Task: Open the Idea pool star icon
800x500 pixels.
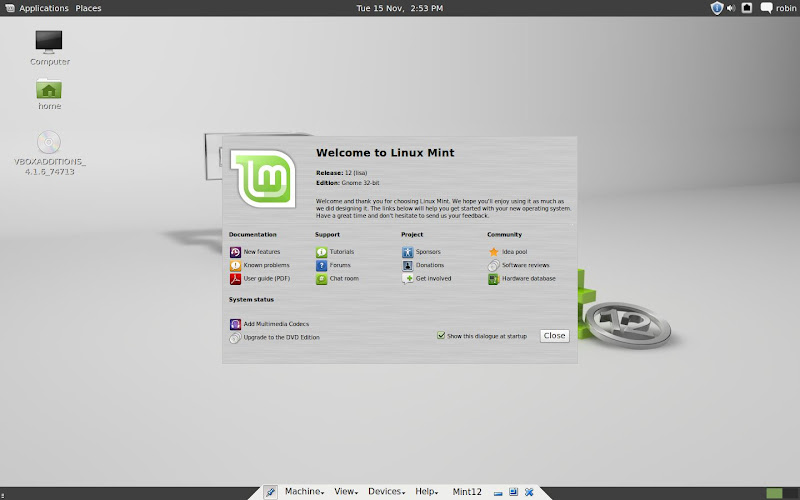Action: pos(493,252)
